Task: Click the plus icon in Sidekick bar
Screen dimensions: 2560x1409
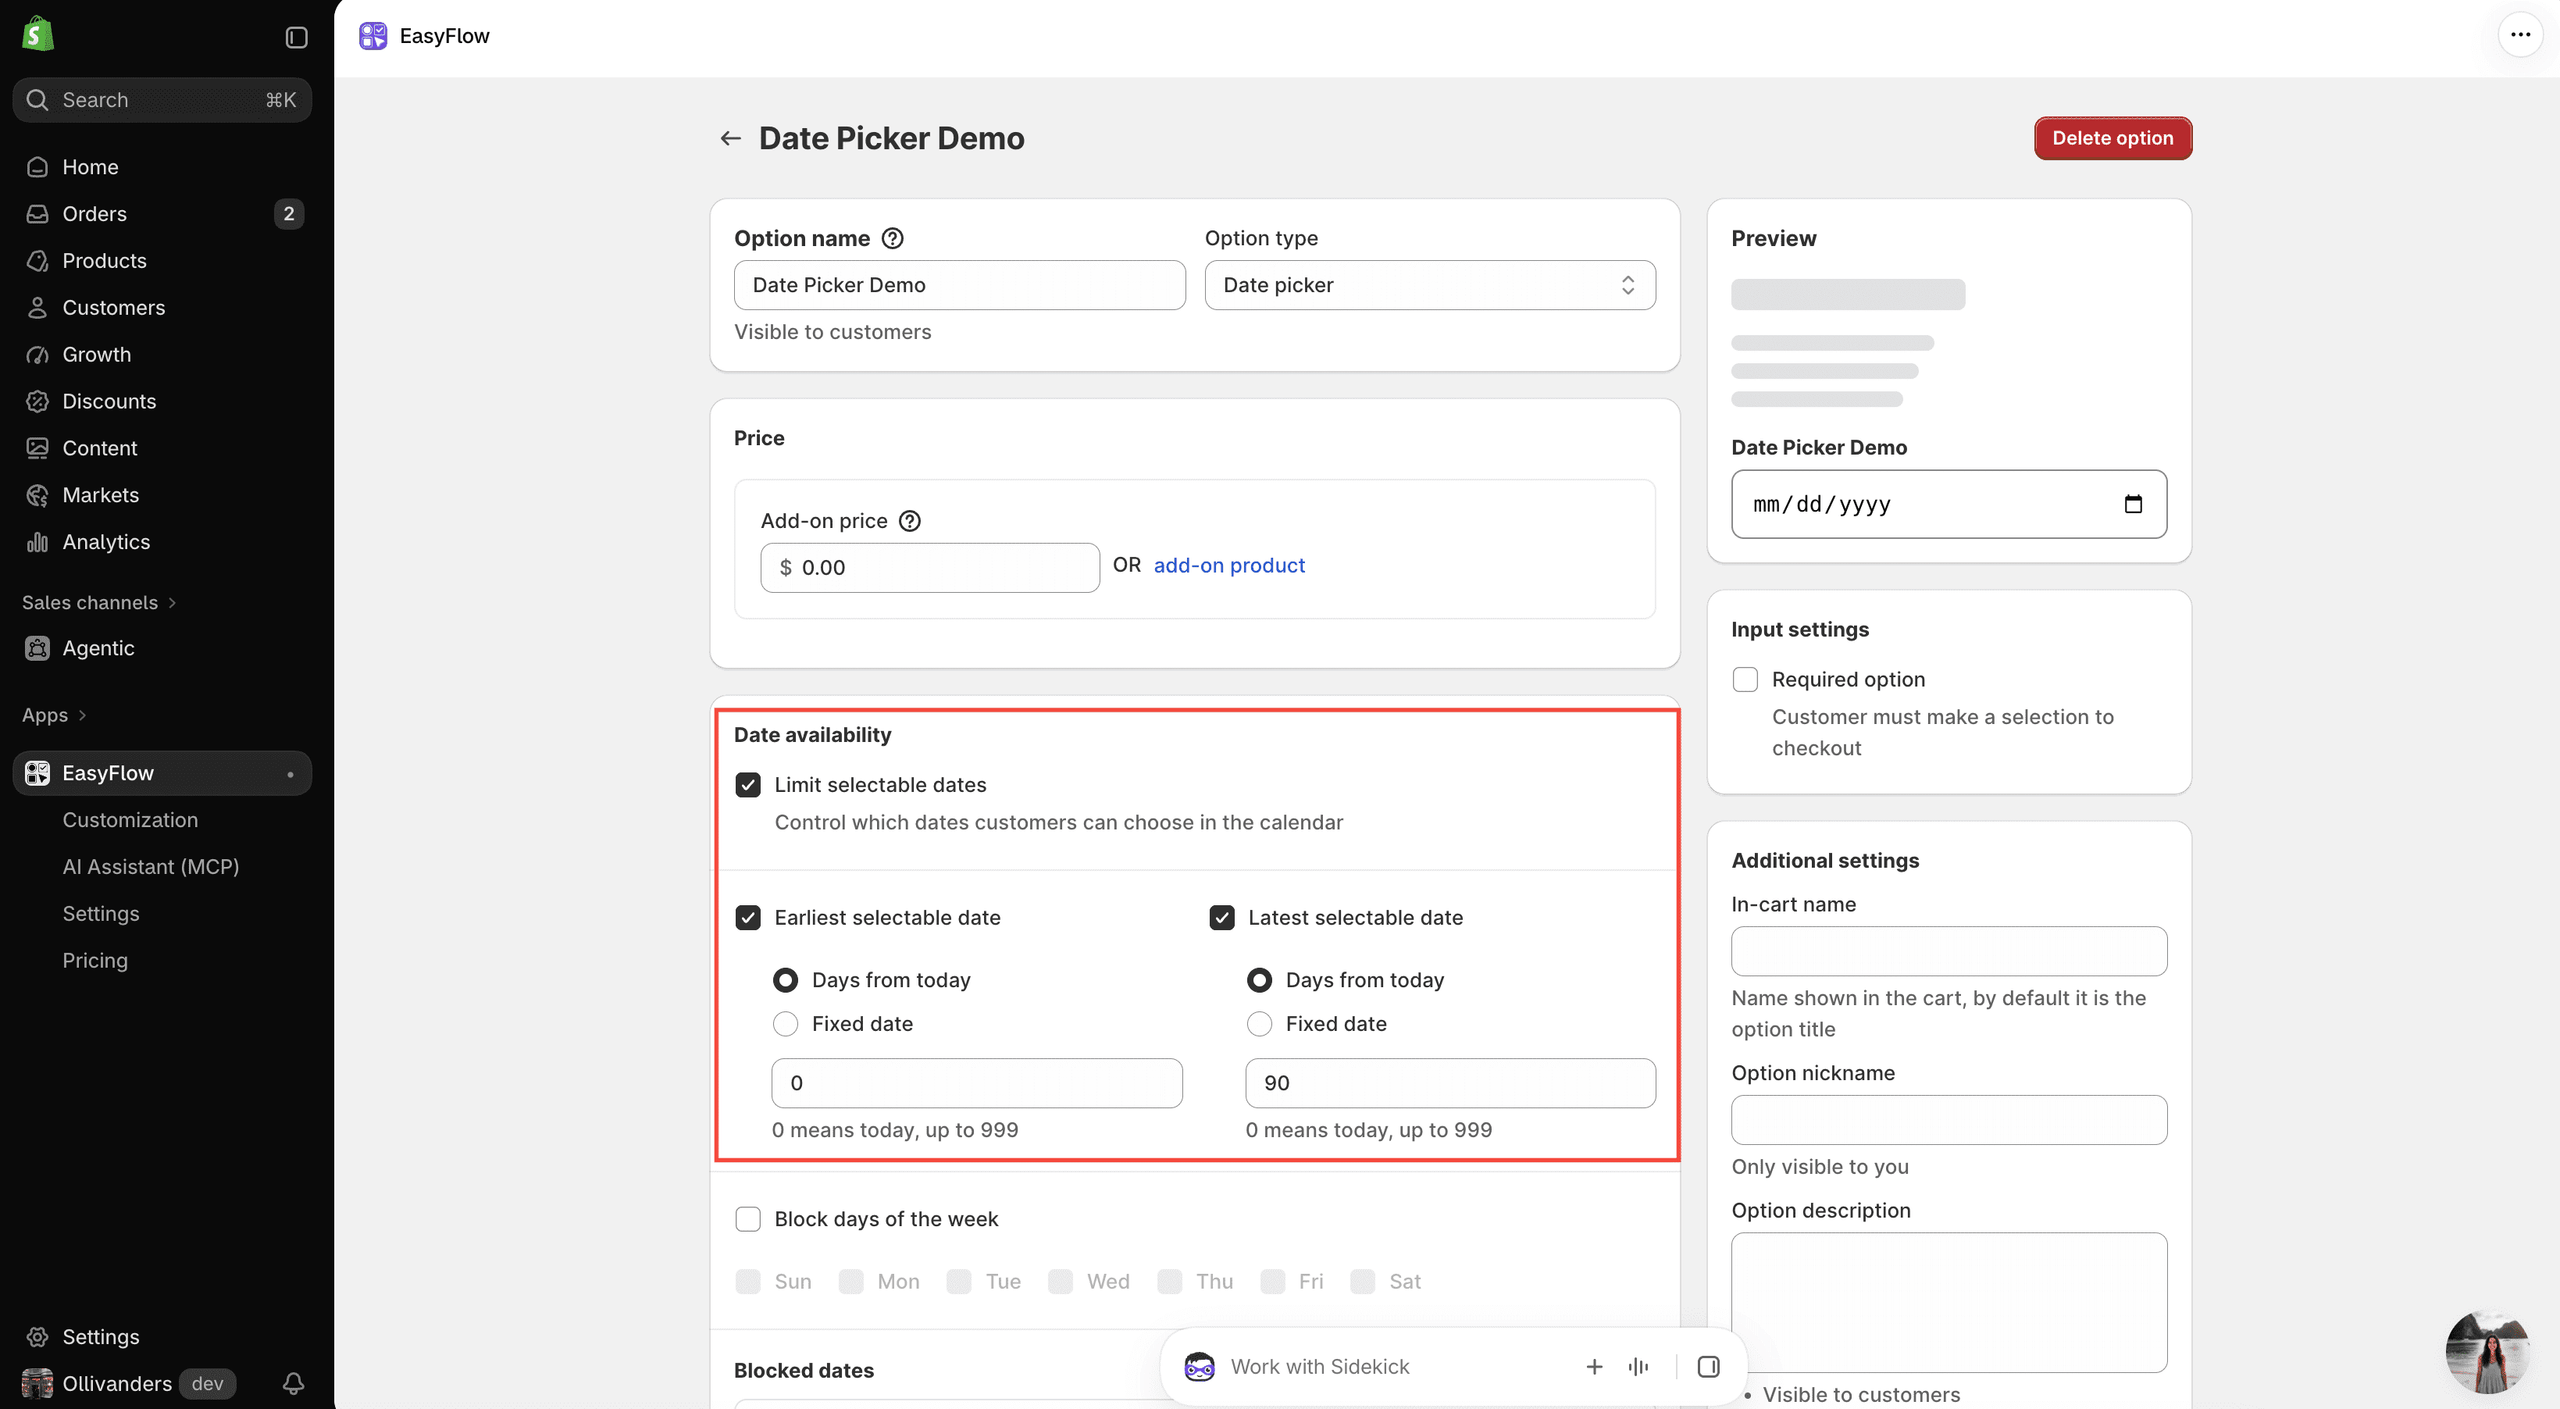Action: click(1594, 1366)
